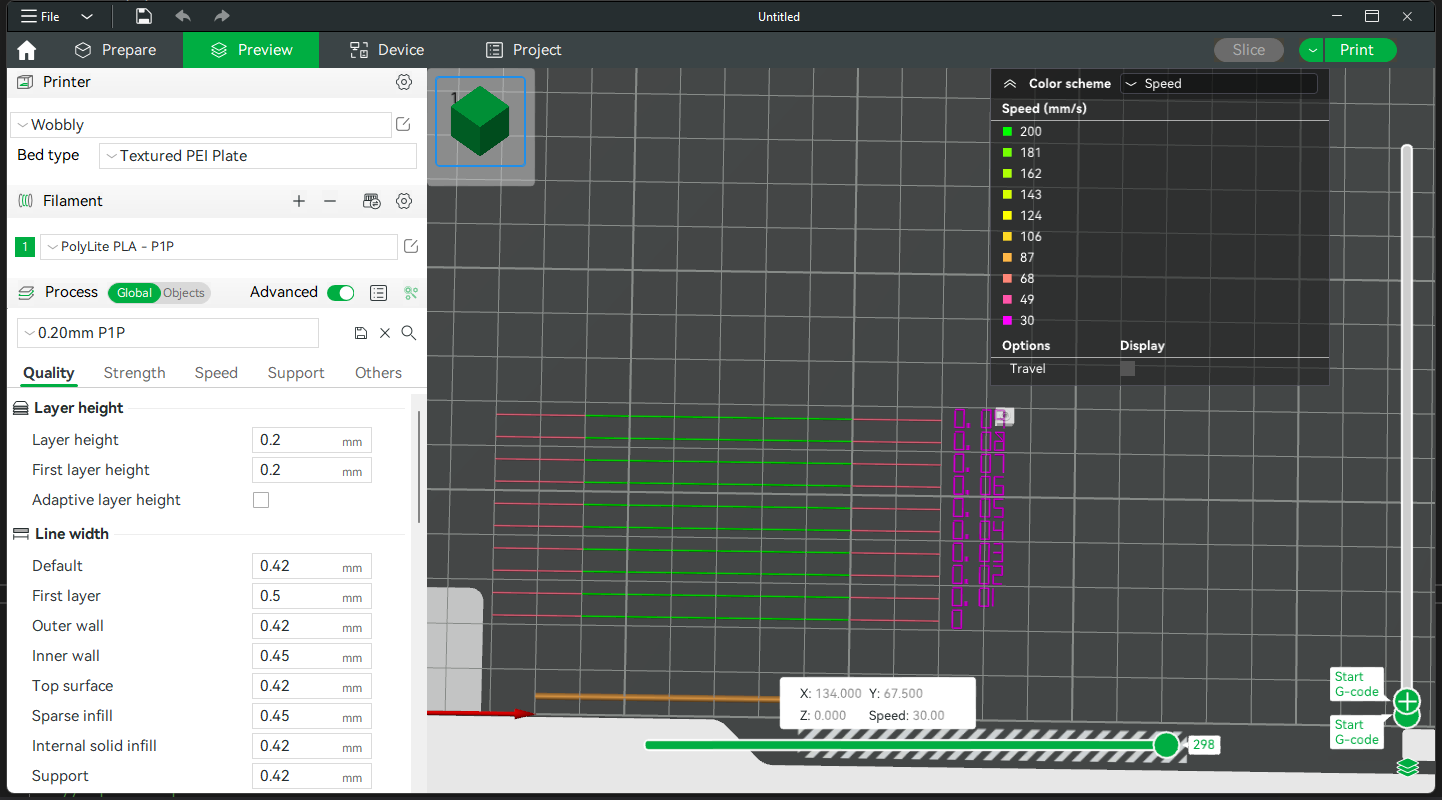Open the Bed type dropdown
The height and width of the screenshot is (800, 1442).
[257, 156]
